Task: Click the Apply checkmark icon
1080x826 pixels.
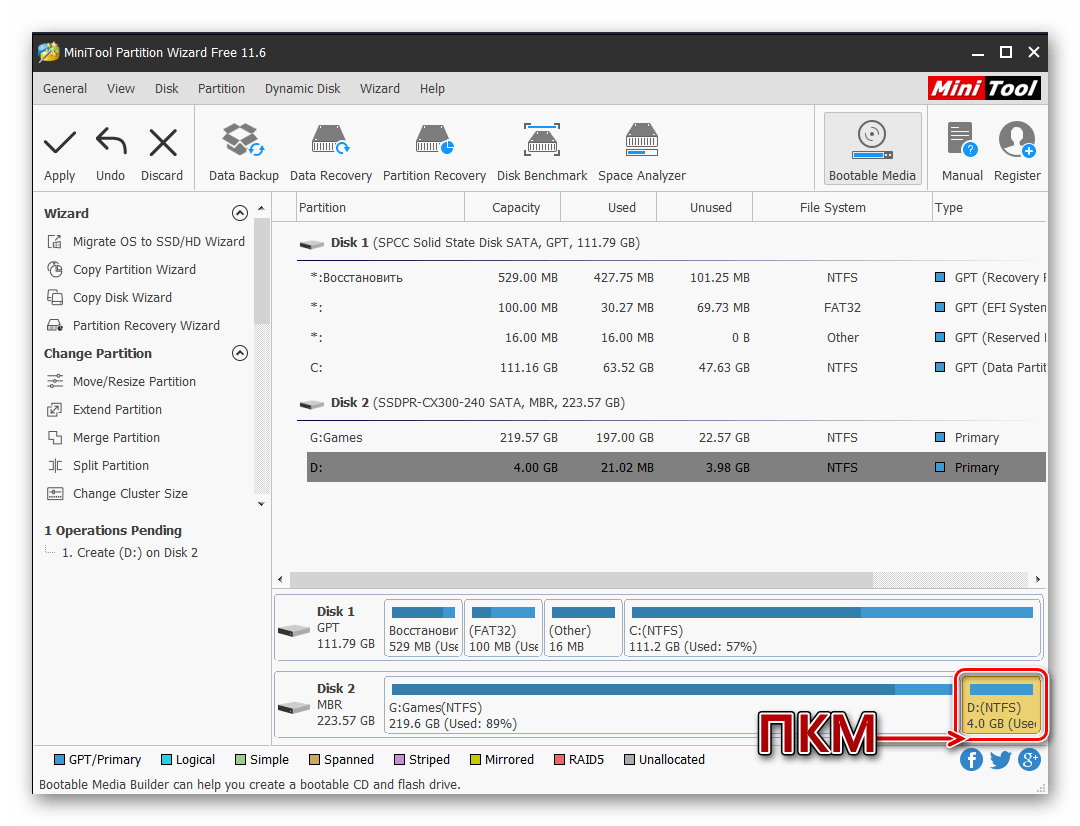Action: pyautogui.click(x=60, y=143)
